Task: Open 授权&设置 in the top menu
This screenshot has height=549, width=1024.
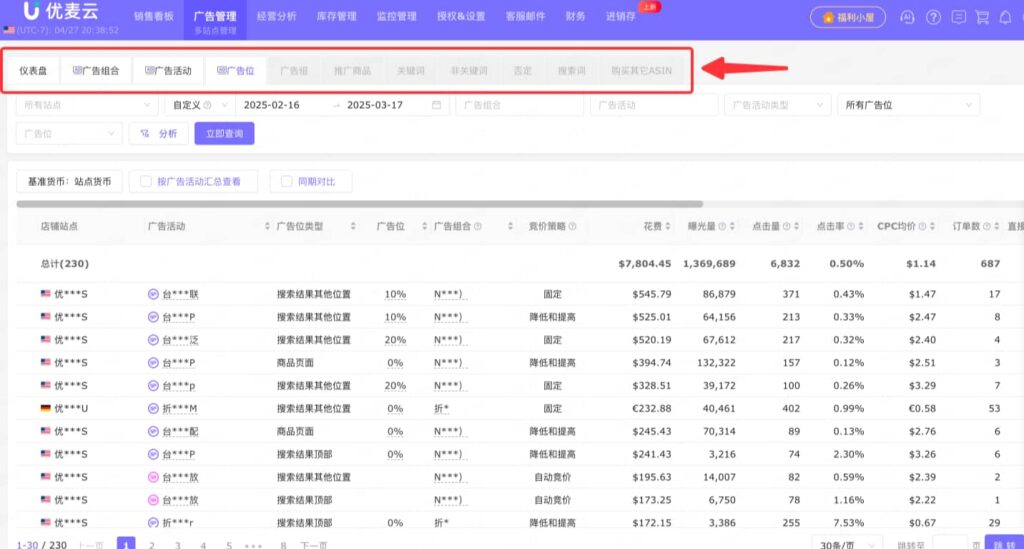Action: pyautogui.click(x=461, y=16)
